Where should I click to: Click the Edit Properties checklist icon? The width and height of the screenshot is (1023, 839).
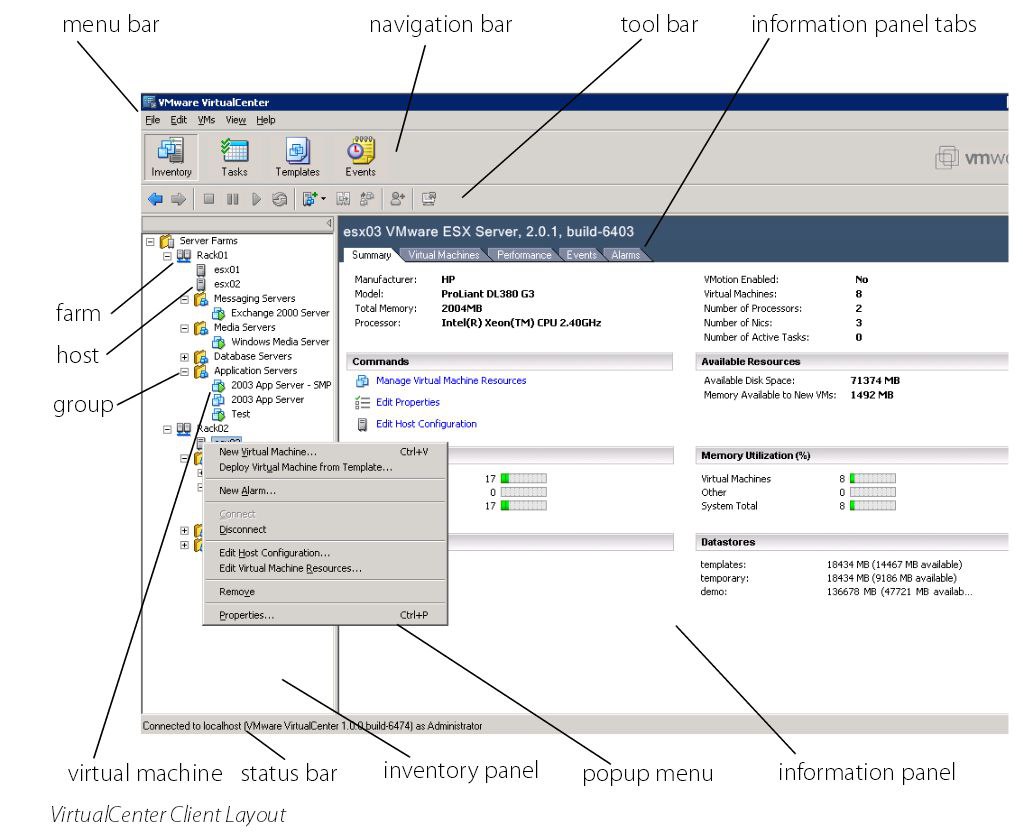(x=362, y=403)
